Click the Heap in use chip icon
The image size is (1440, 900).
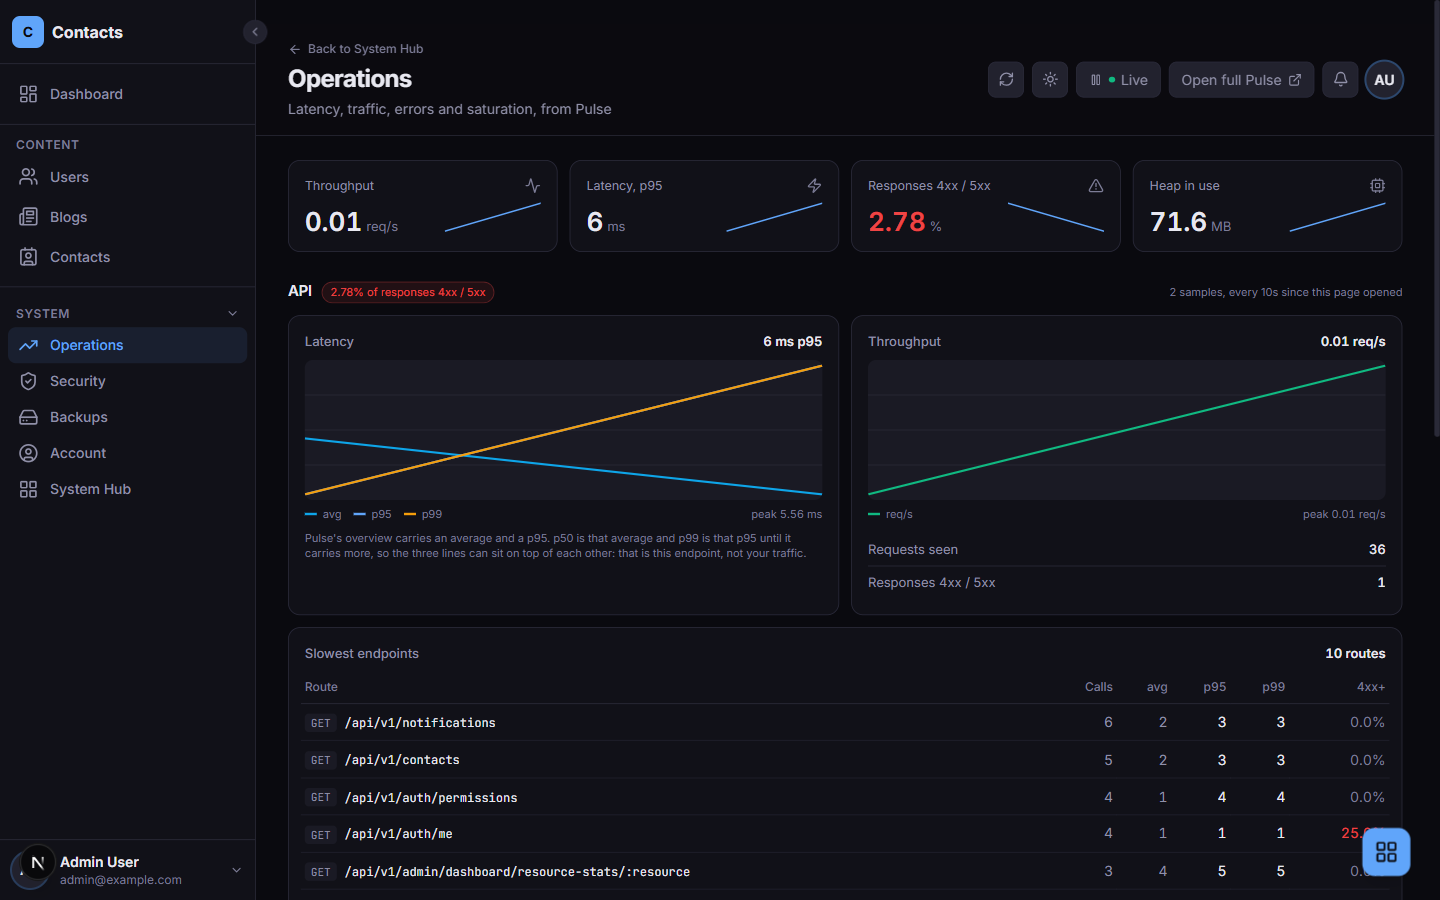click(1377, 186)
